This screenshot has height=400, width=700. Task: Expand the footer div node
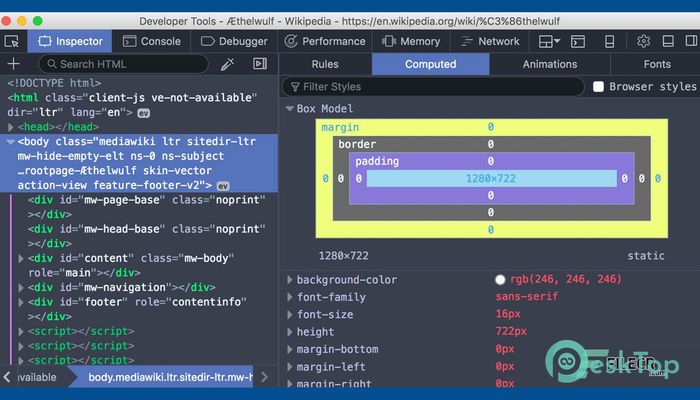click(x=21, y=302)
